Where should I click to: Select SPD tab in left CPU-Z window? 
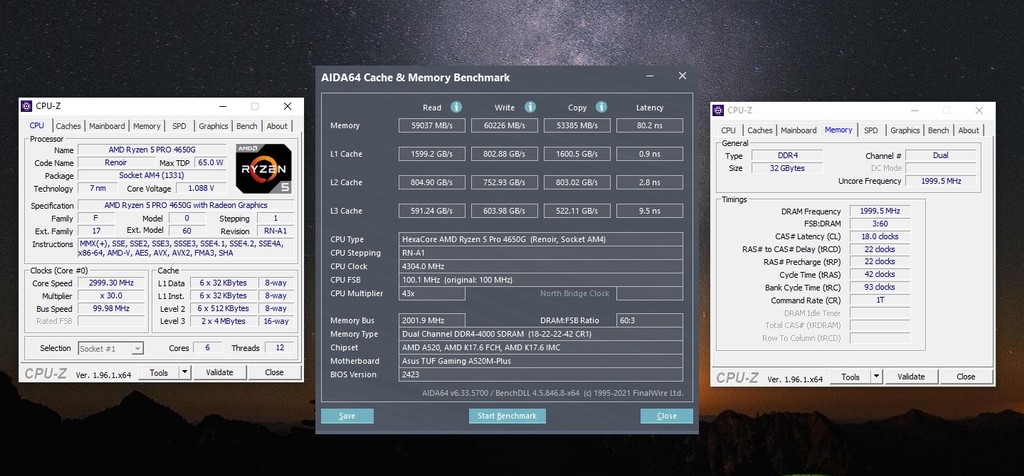pos(179,126)
